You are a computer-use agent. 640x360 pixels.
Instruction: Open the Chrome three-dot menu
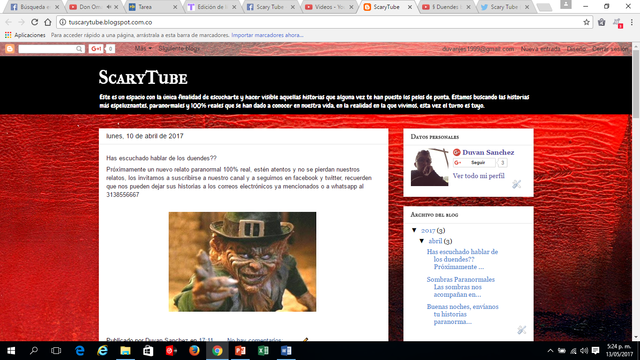tap(632, 22)
